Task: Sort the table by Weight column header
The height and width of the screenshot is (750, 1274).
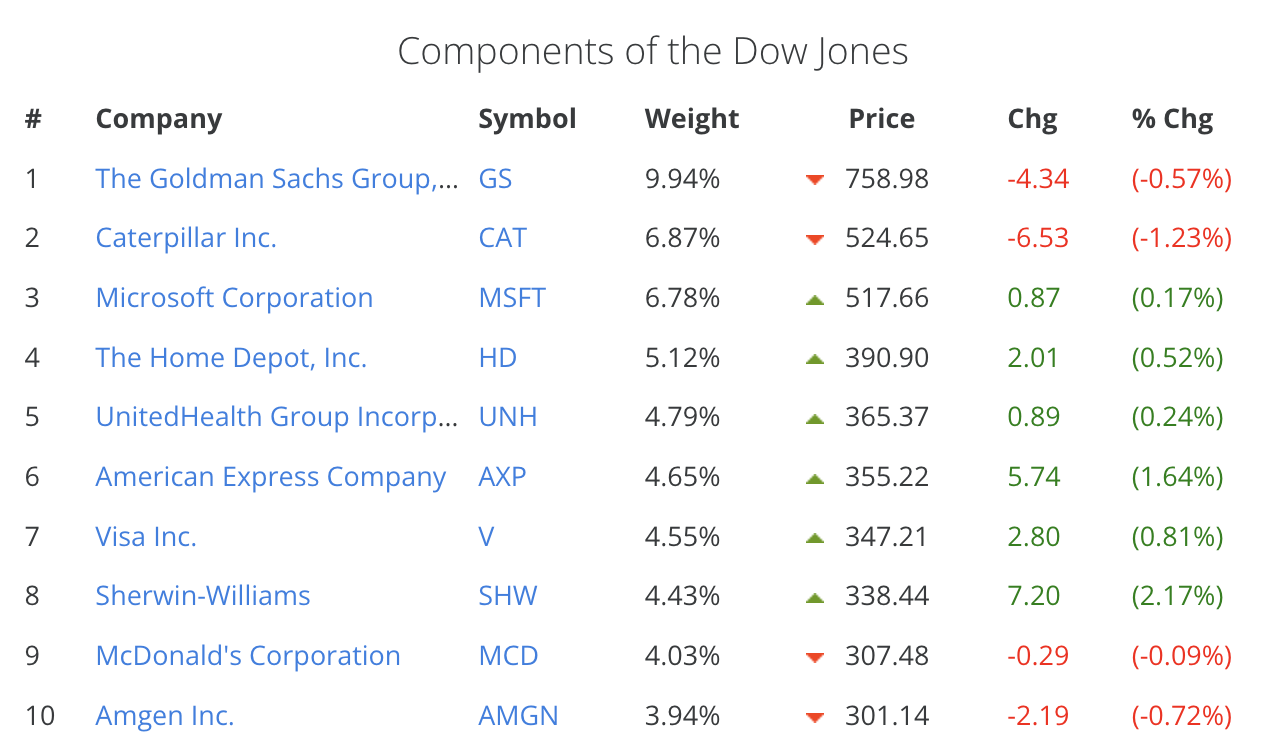Action: [692, 119]
